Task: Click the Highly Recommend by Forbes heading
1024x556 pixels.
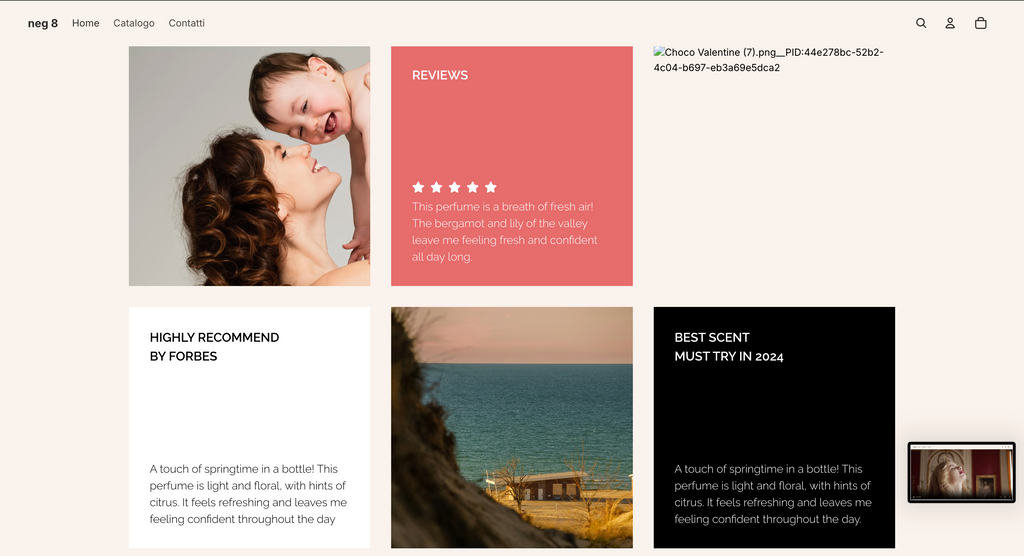Action: click(214, 346)
